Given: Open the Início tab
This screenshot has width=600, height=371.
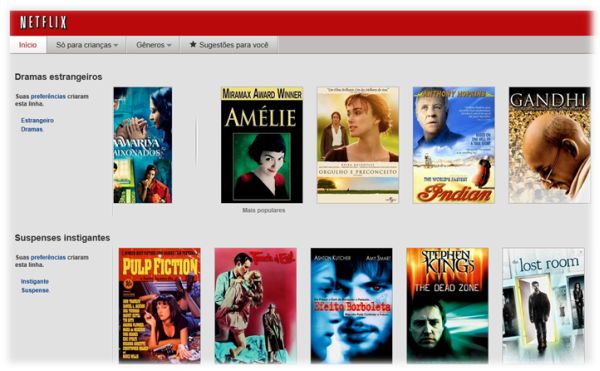Looking at the screenshot, I should click(28, 45).
